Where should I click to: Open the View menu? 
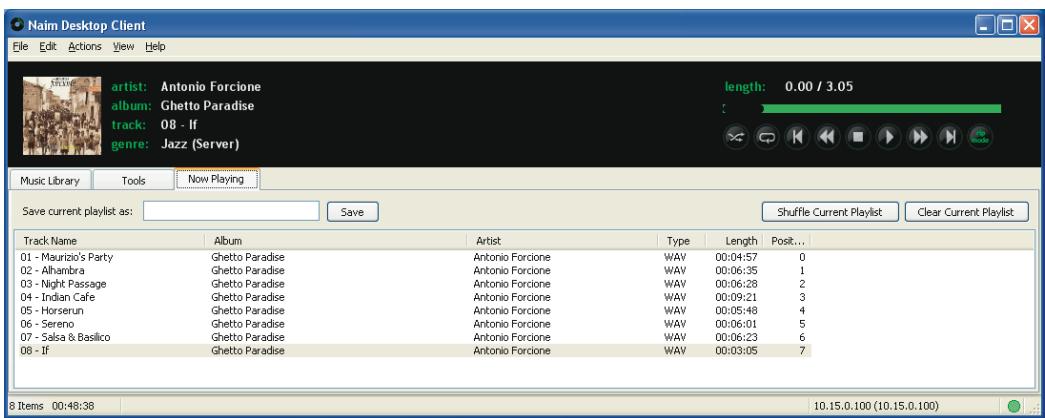pos(123,47)
